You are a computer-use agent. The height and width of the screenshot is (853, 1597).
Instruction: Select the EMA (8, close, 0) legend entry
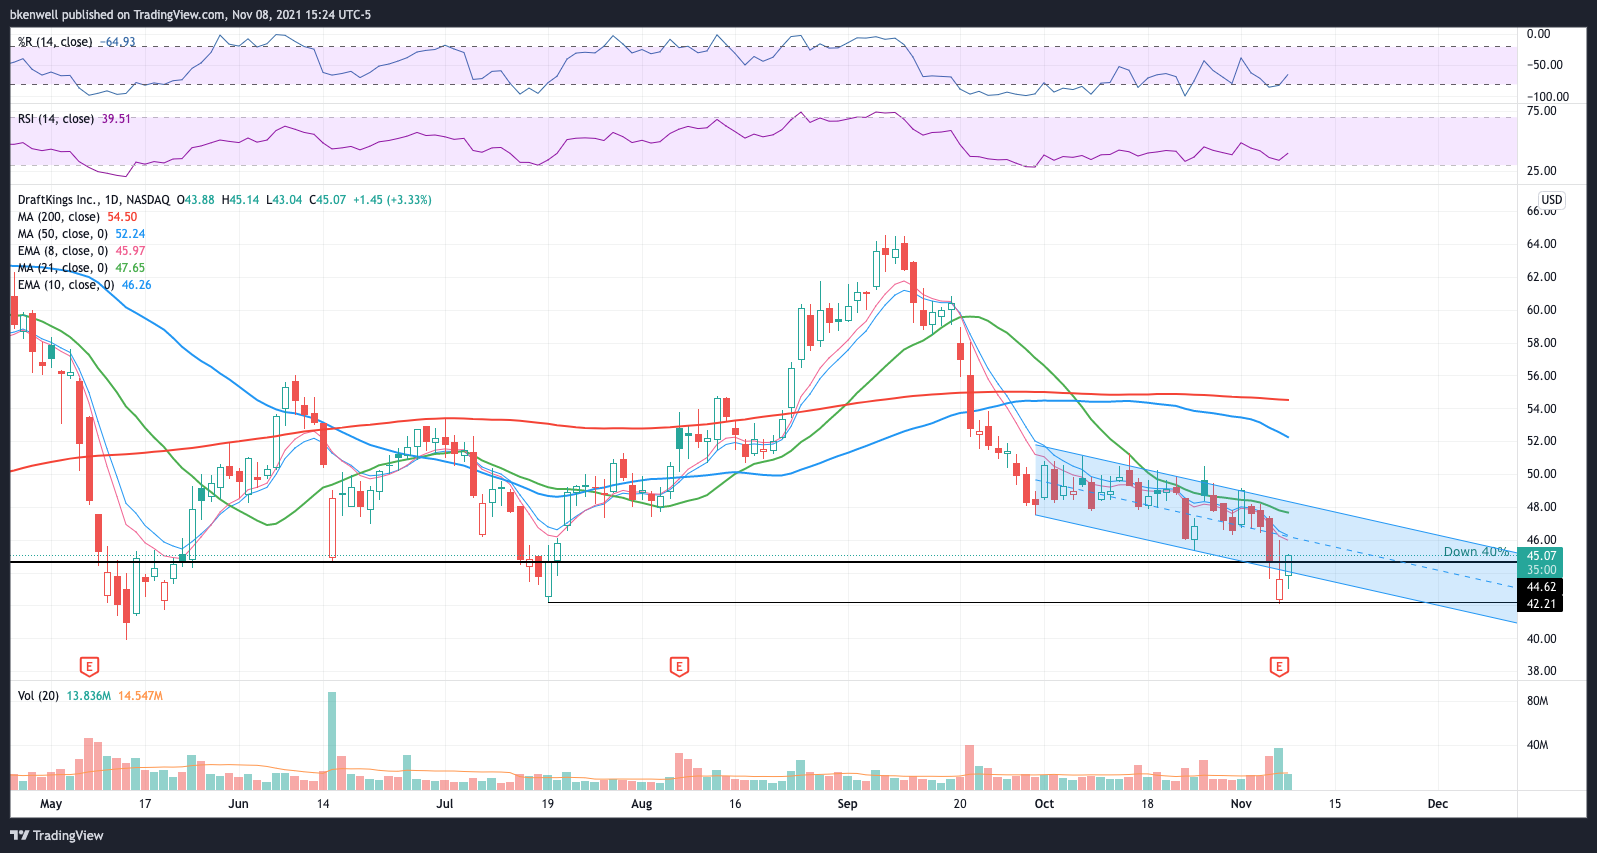[x=63, y=251]
